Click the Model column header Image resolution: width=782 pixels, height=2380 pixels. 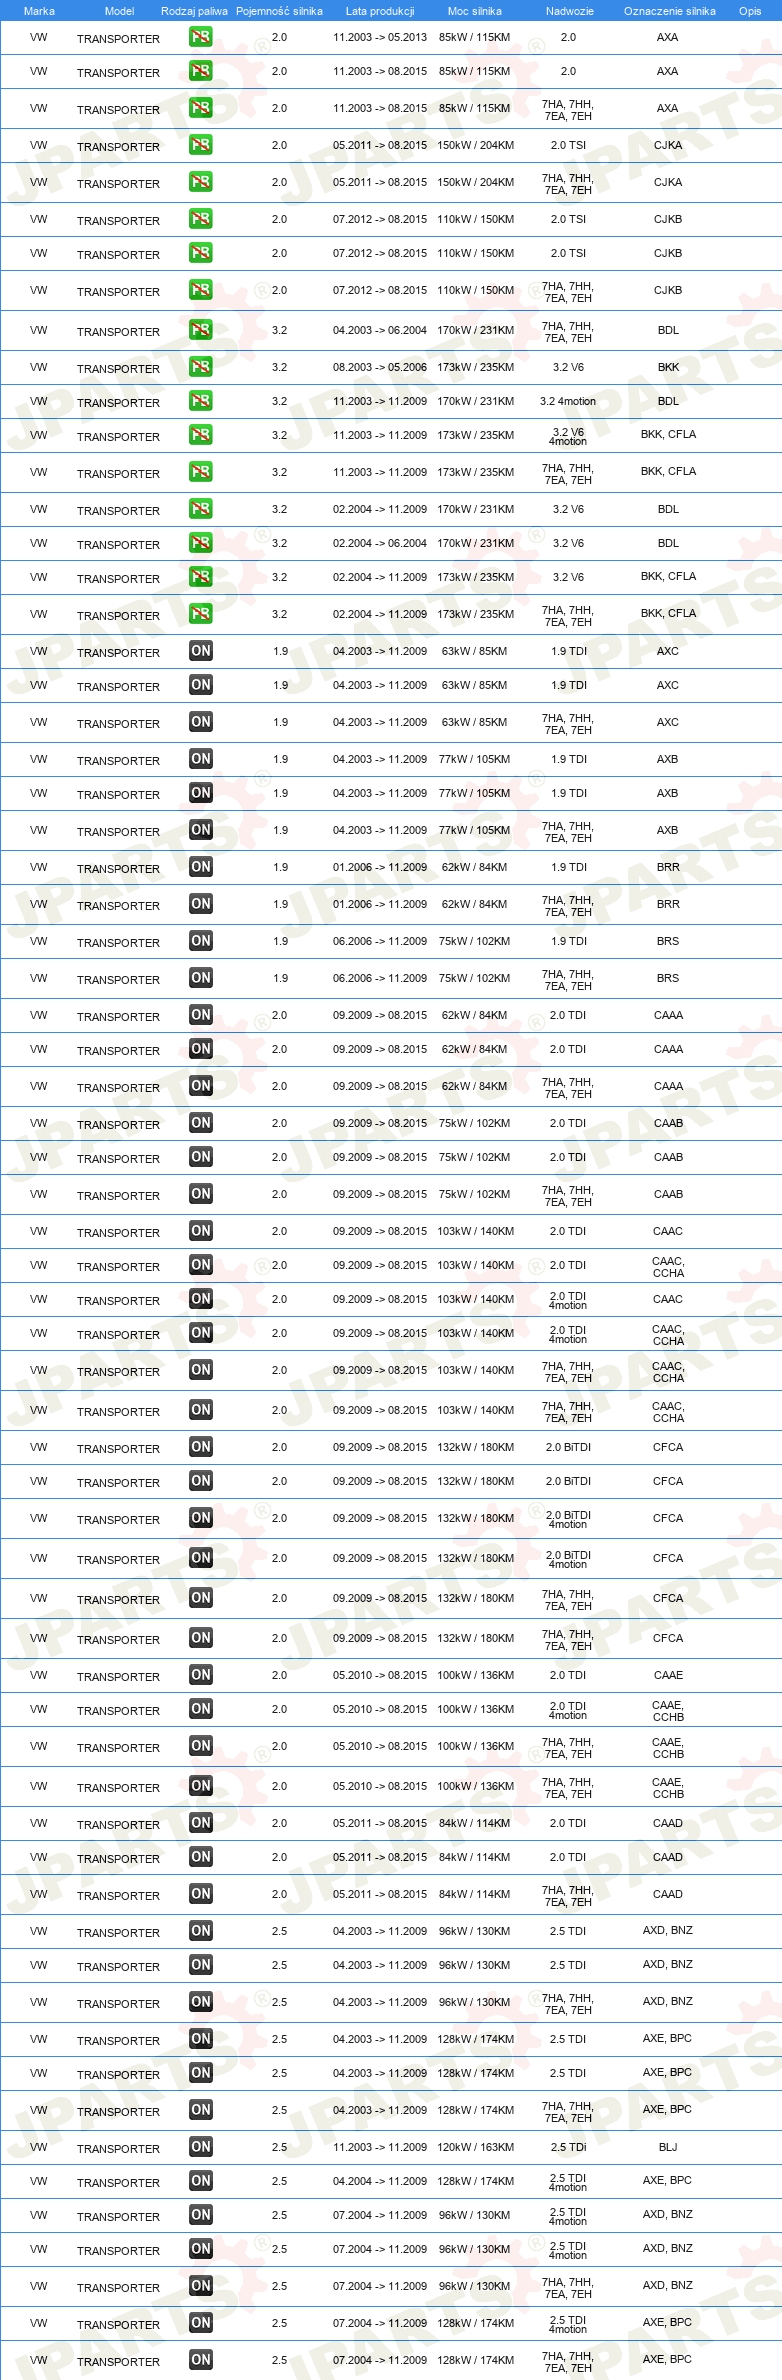[119, 11]
